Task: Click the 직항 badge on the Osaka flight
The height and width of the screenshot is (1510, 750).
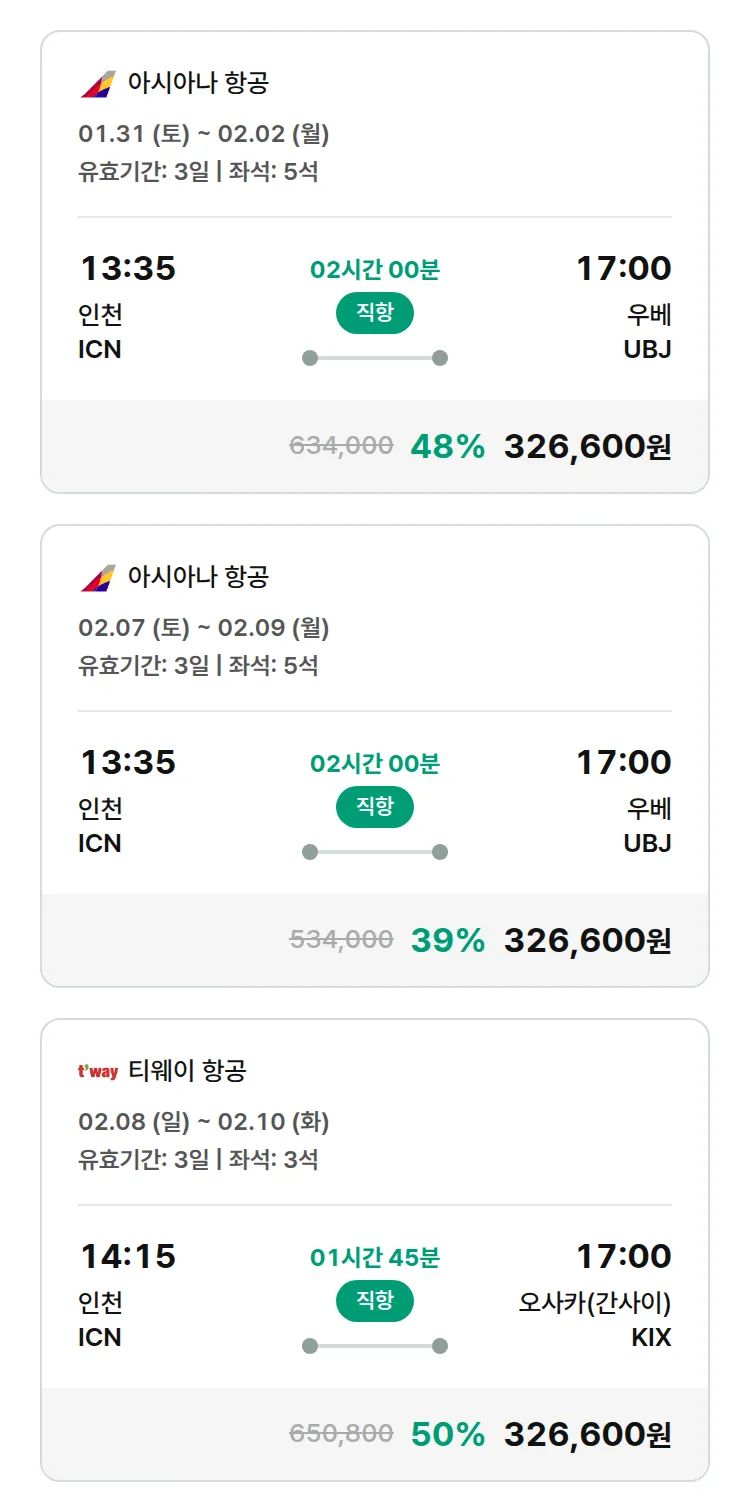Action: pyautogui.click(x=375, y=1301)
